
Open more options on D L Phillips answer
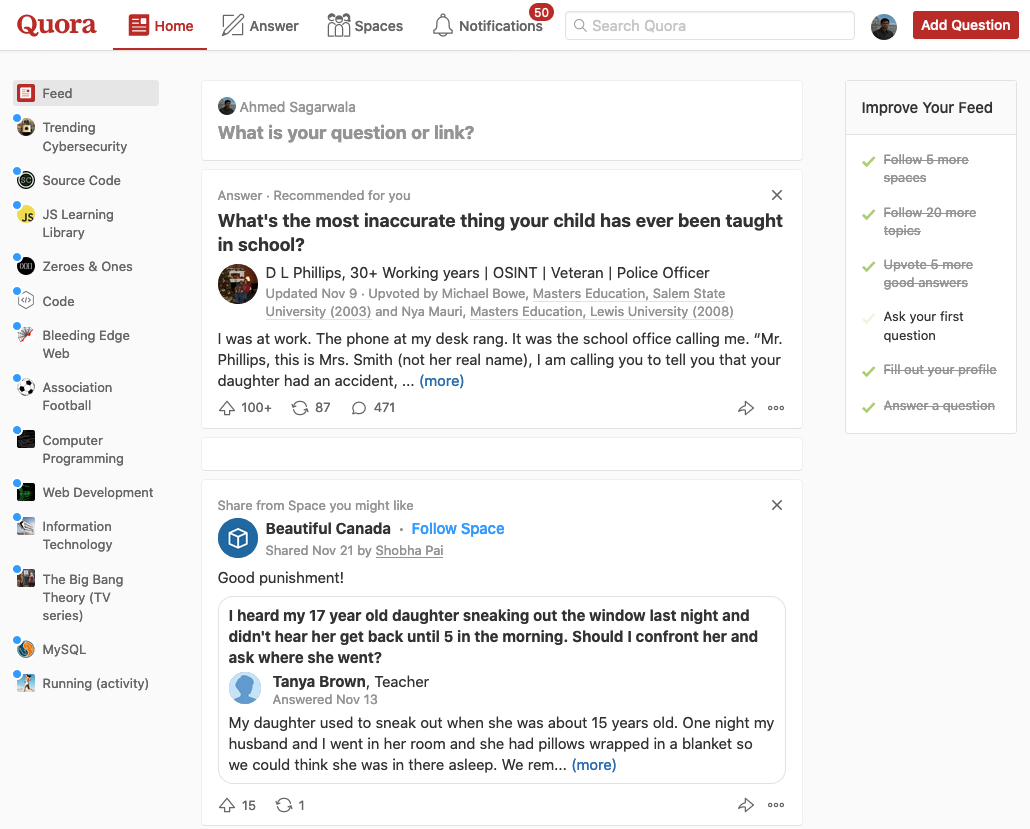(776, 408)
